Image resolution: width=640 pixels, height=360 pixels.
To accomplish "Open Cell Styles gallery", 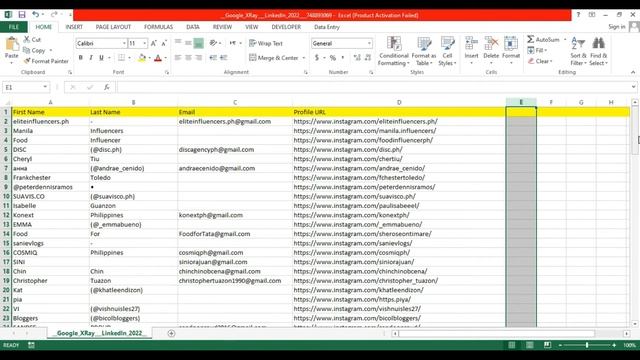I will click(447, 51).
